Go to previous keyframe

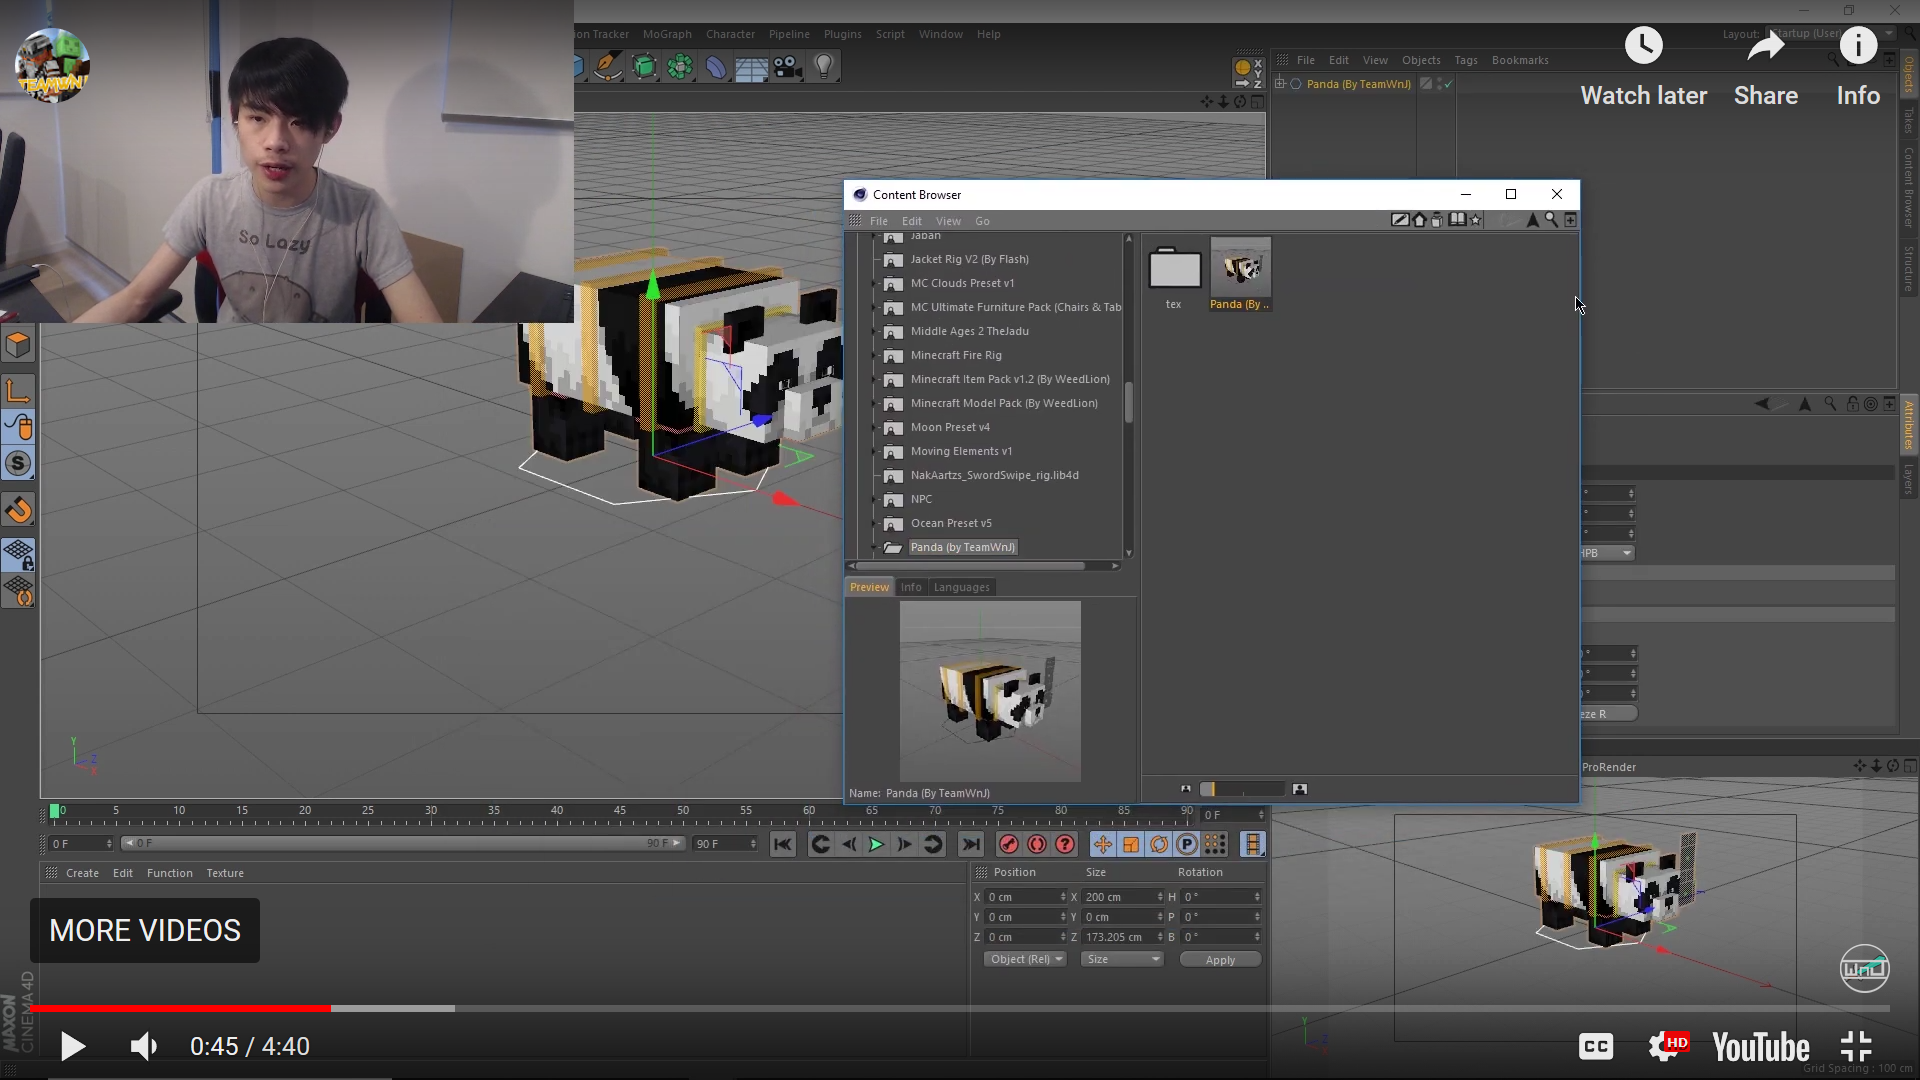coord(820,845)
